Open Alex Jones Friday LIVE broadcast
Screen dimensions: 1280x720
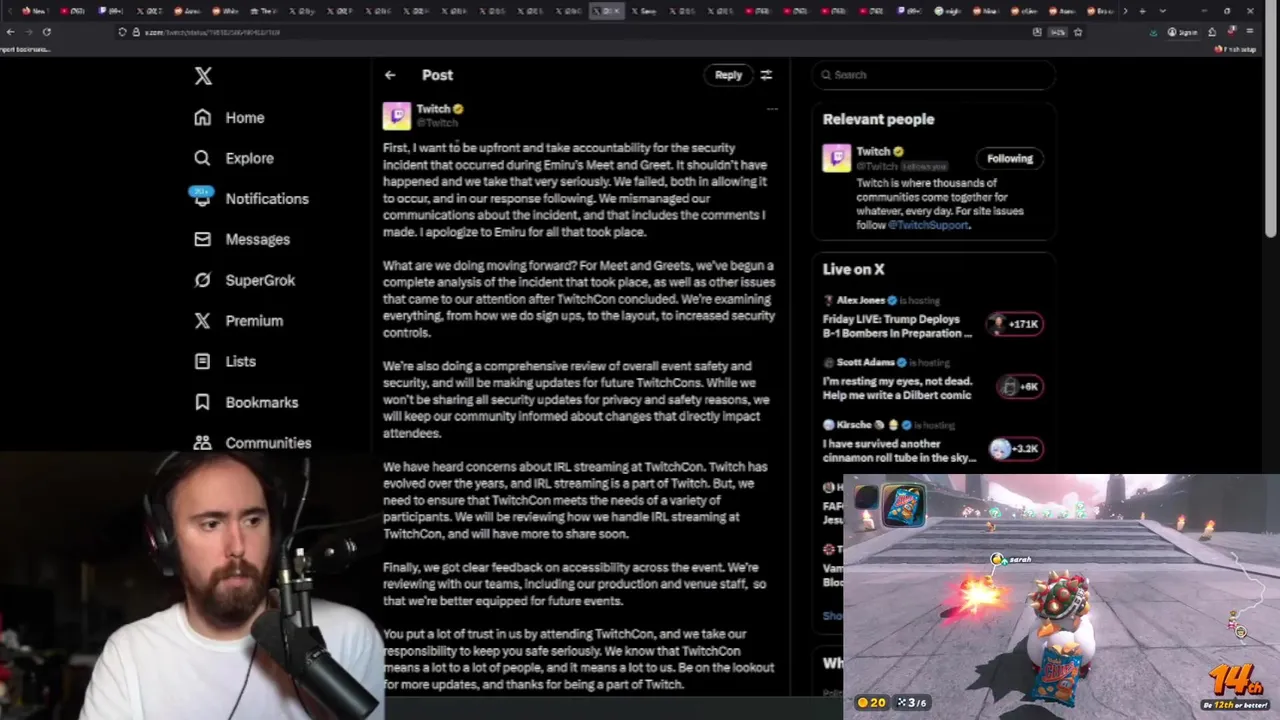pyautogui.click(x=897, y=326)
